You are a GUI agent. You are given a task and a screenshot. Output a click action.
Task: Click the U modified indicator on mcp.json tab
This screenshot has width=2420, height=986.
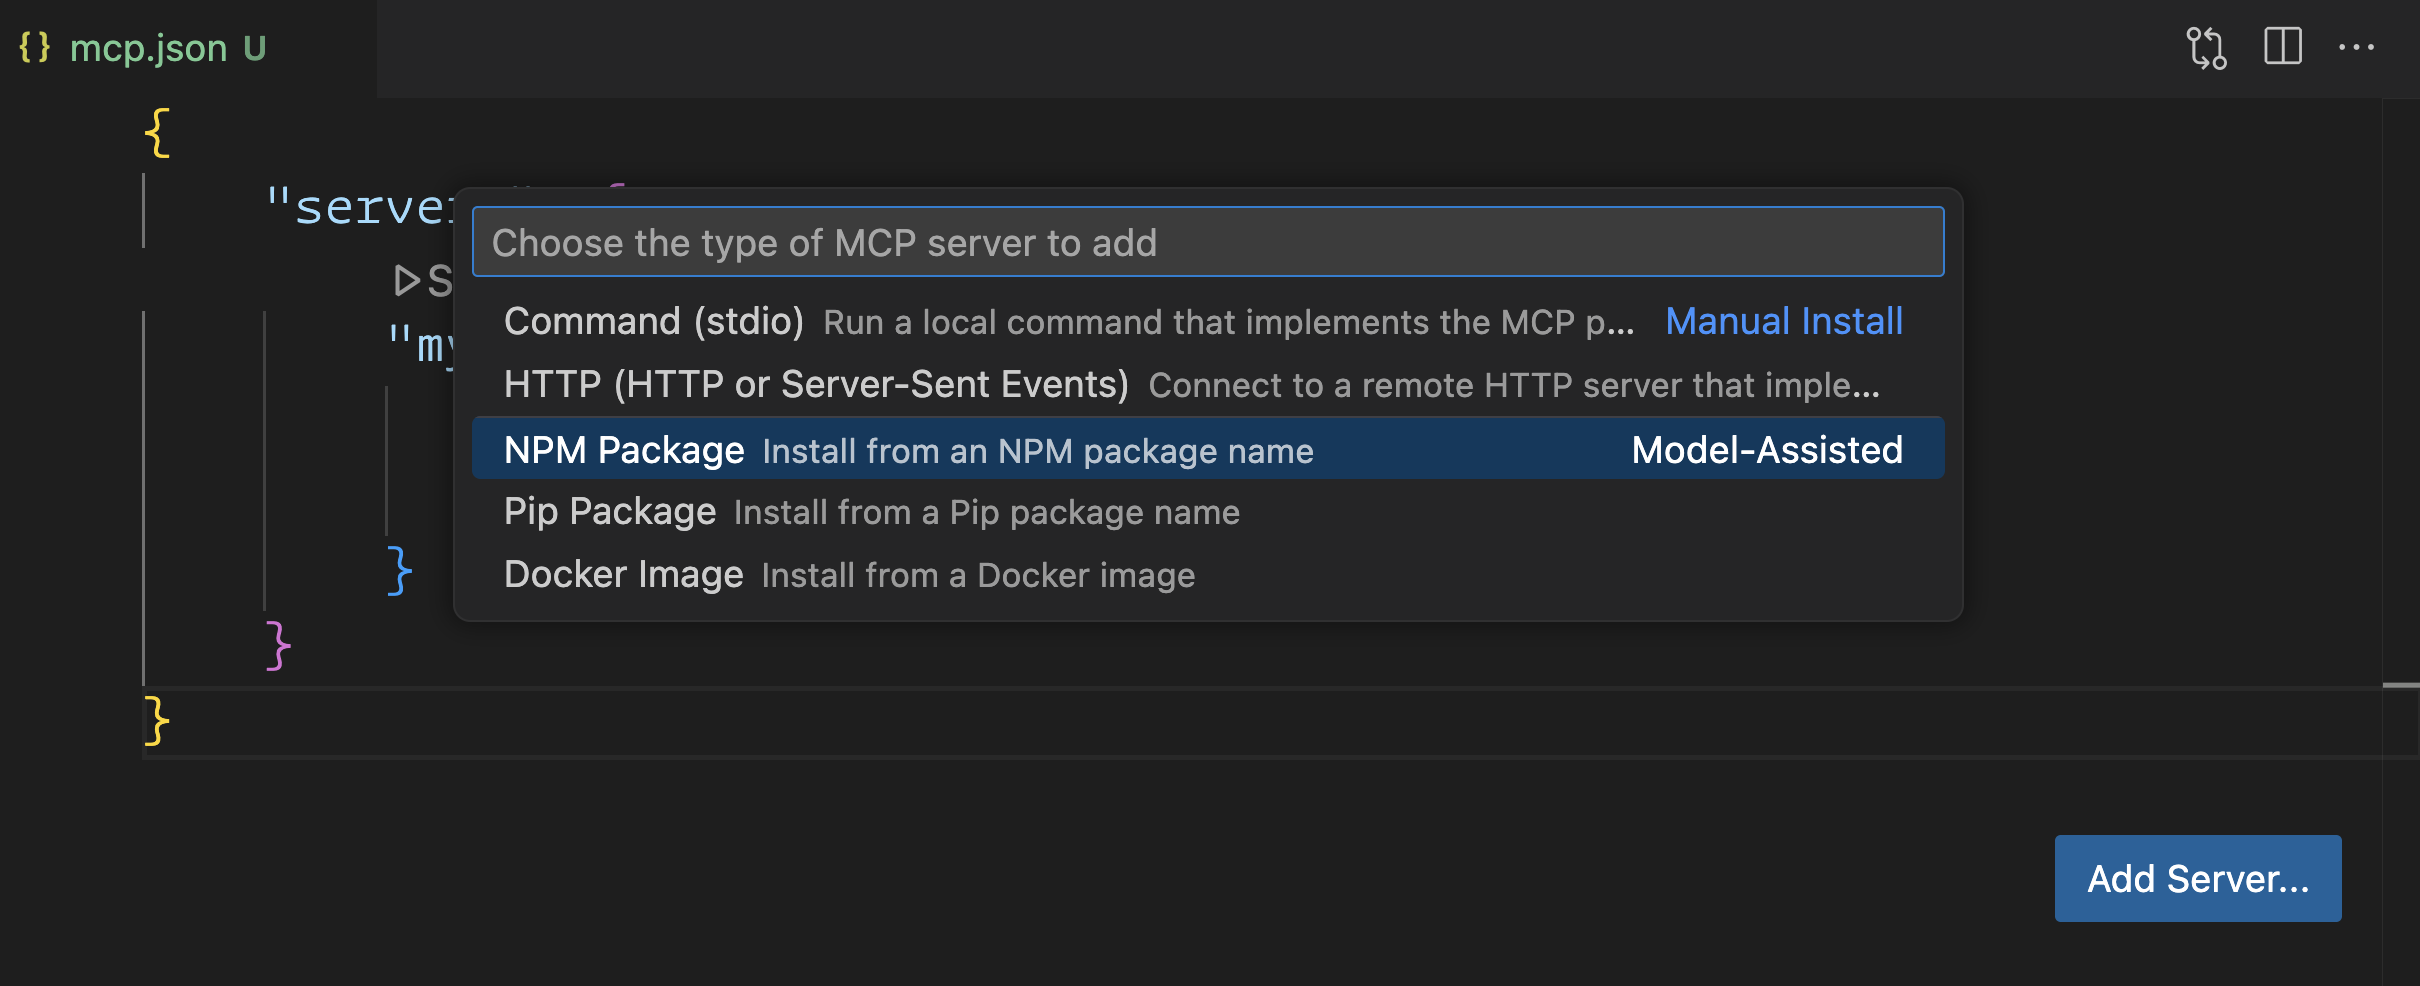coord(256,48)
